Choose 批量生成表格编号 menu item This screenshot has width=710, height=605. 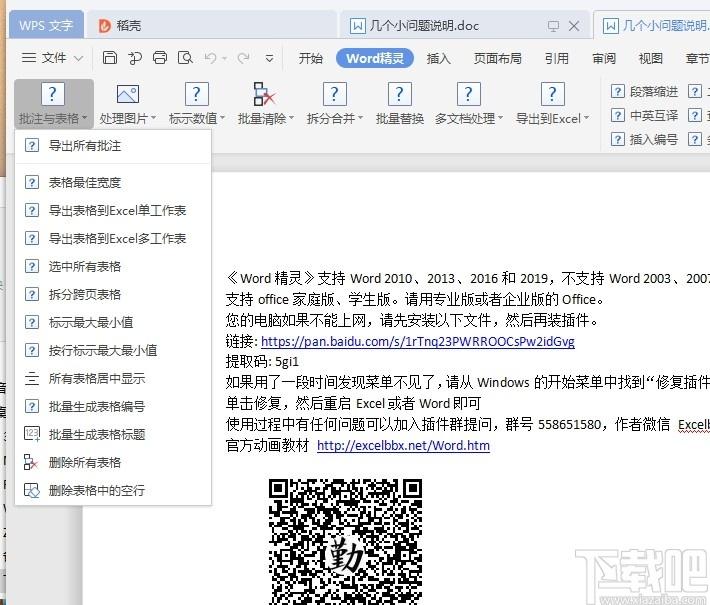(113, 407)
